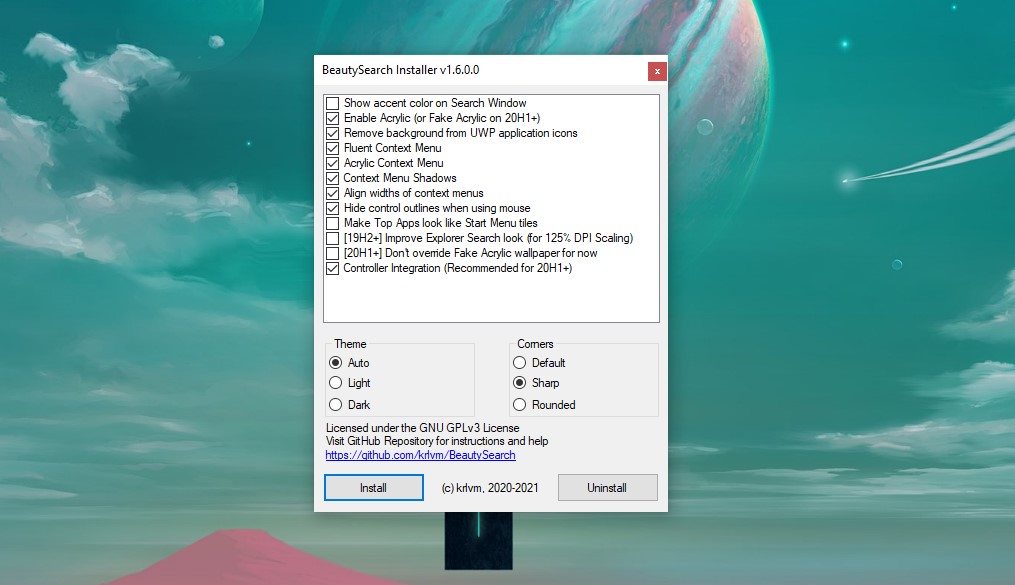Image resolution: width=1015 pixels, height=585 pixels.
Task: Enable Show accent color on Search Window
Action: coord(333,104)
